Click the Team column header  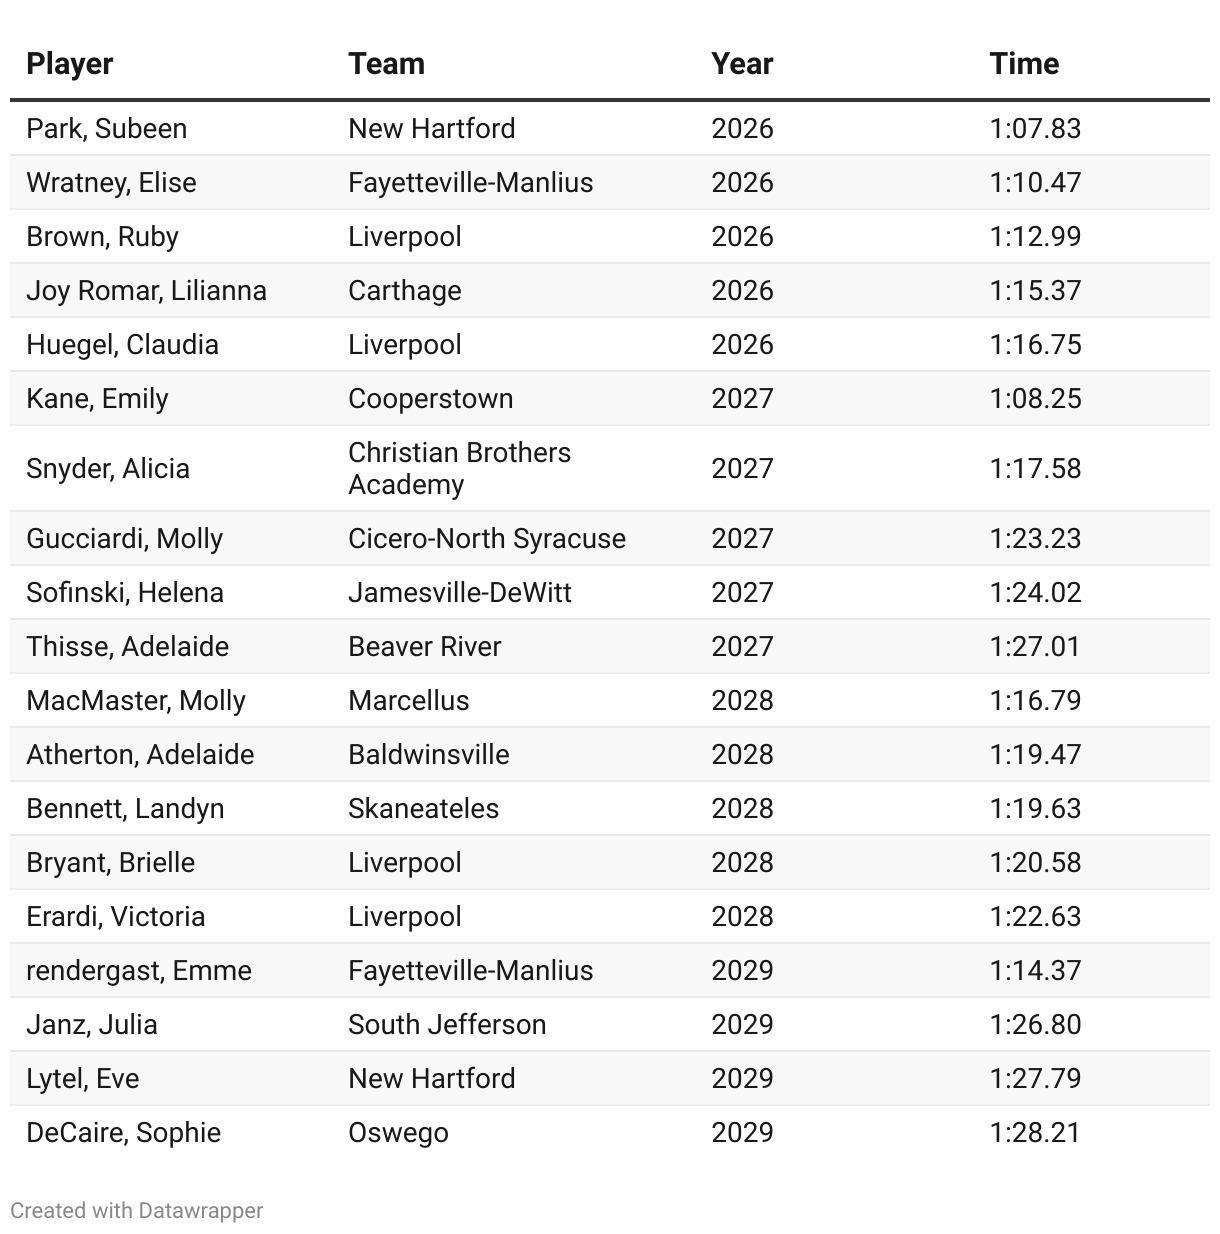[386, 64]
